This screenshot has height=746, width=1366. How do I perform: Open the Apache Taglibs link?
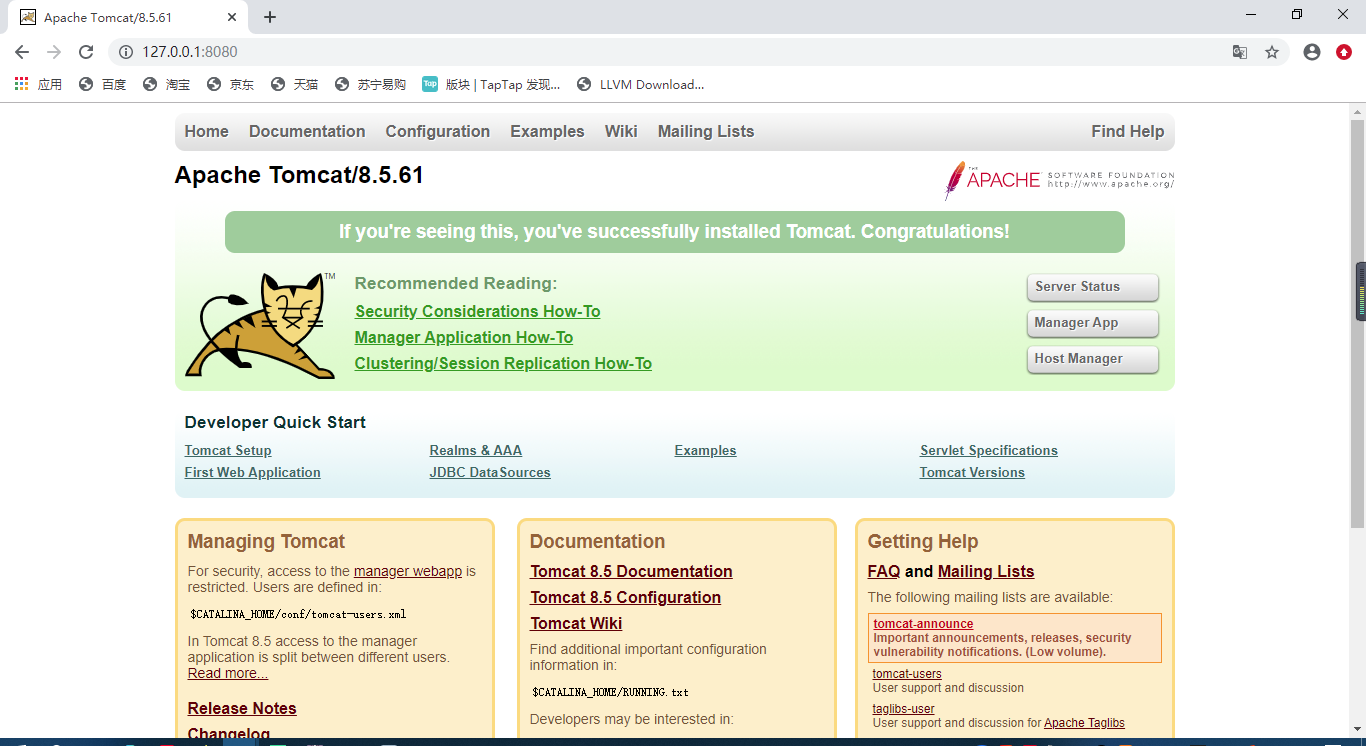[1084, 723]
